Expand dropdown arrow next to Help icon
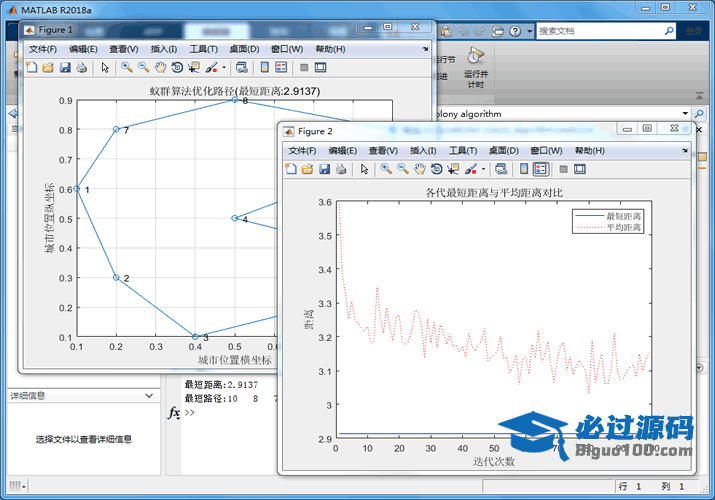 coord(529,31)
